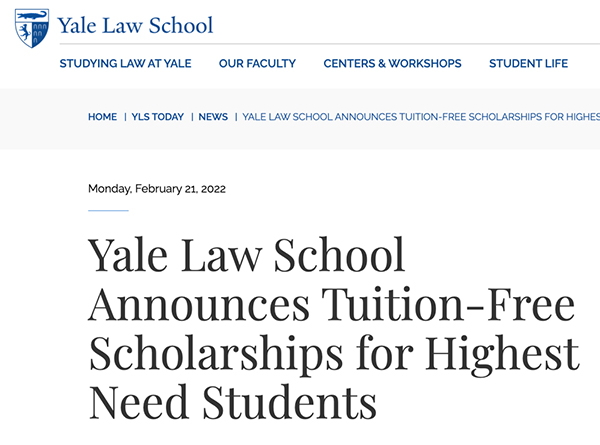Go to Home via breadcrumb
Image resolution: width=600 pixels, height=445 pixels.
coord(103,117)
